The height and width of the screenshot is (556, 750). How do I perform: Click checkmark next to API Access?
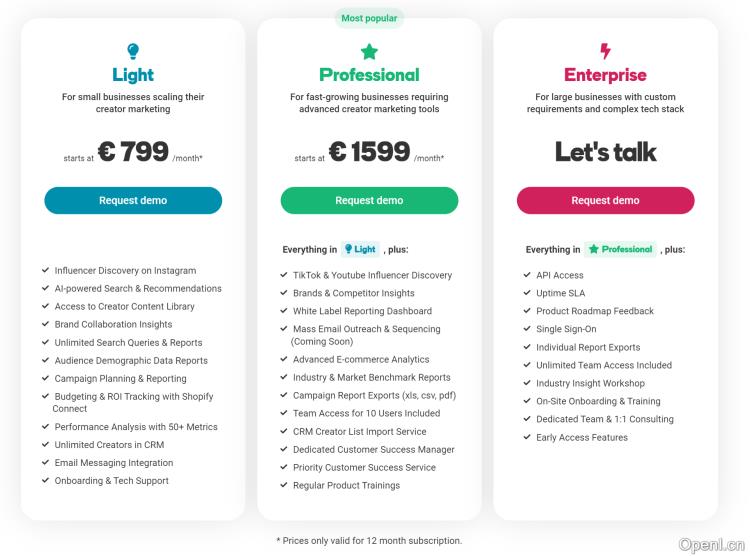pos(527,276)
